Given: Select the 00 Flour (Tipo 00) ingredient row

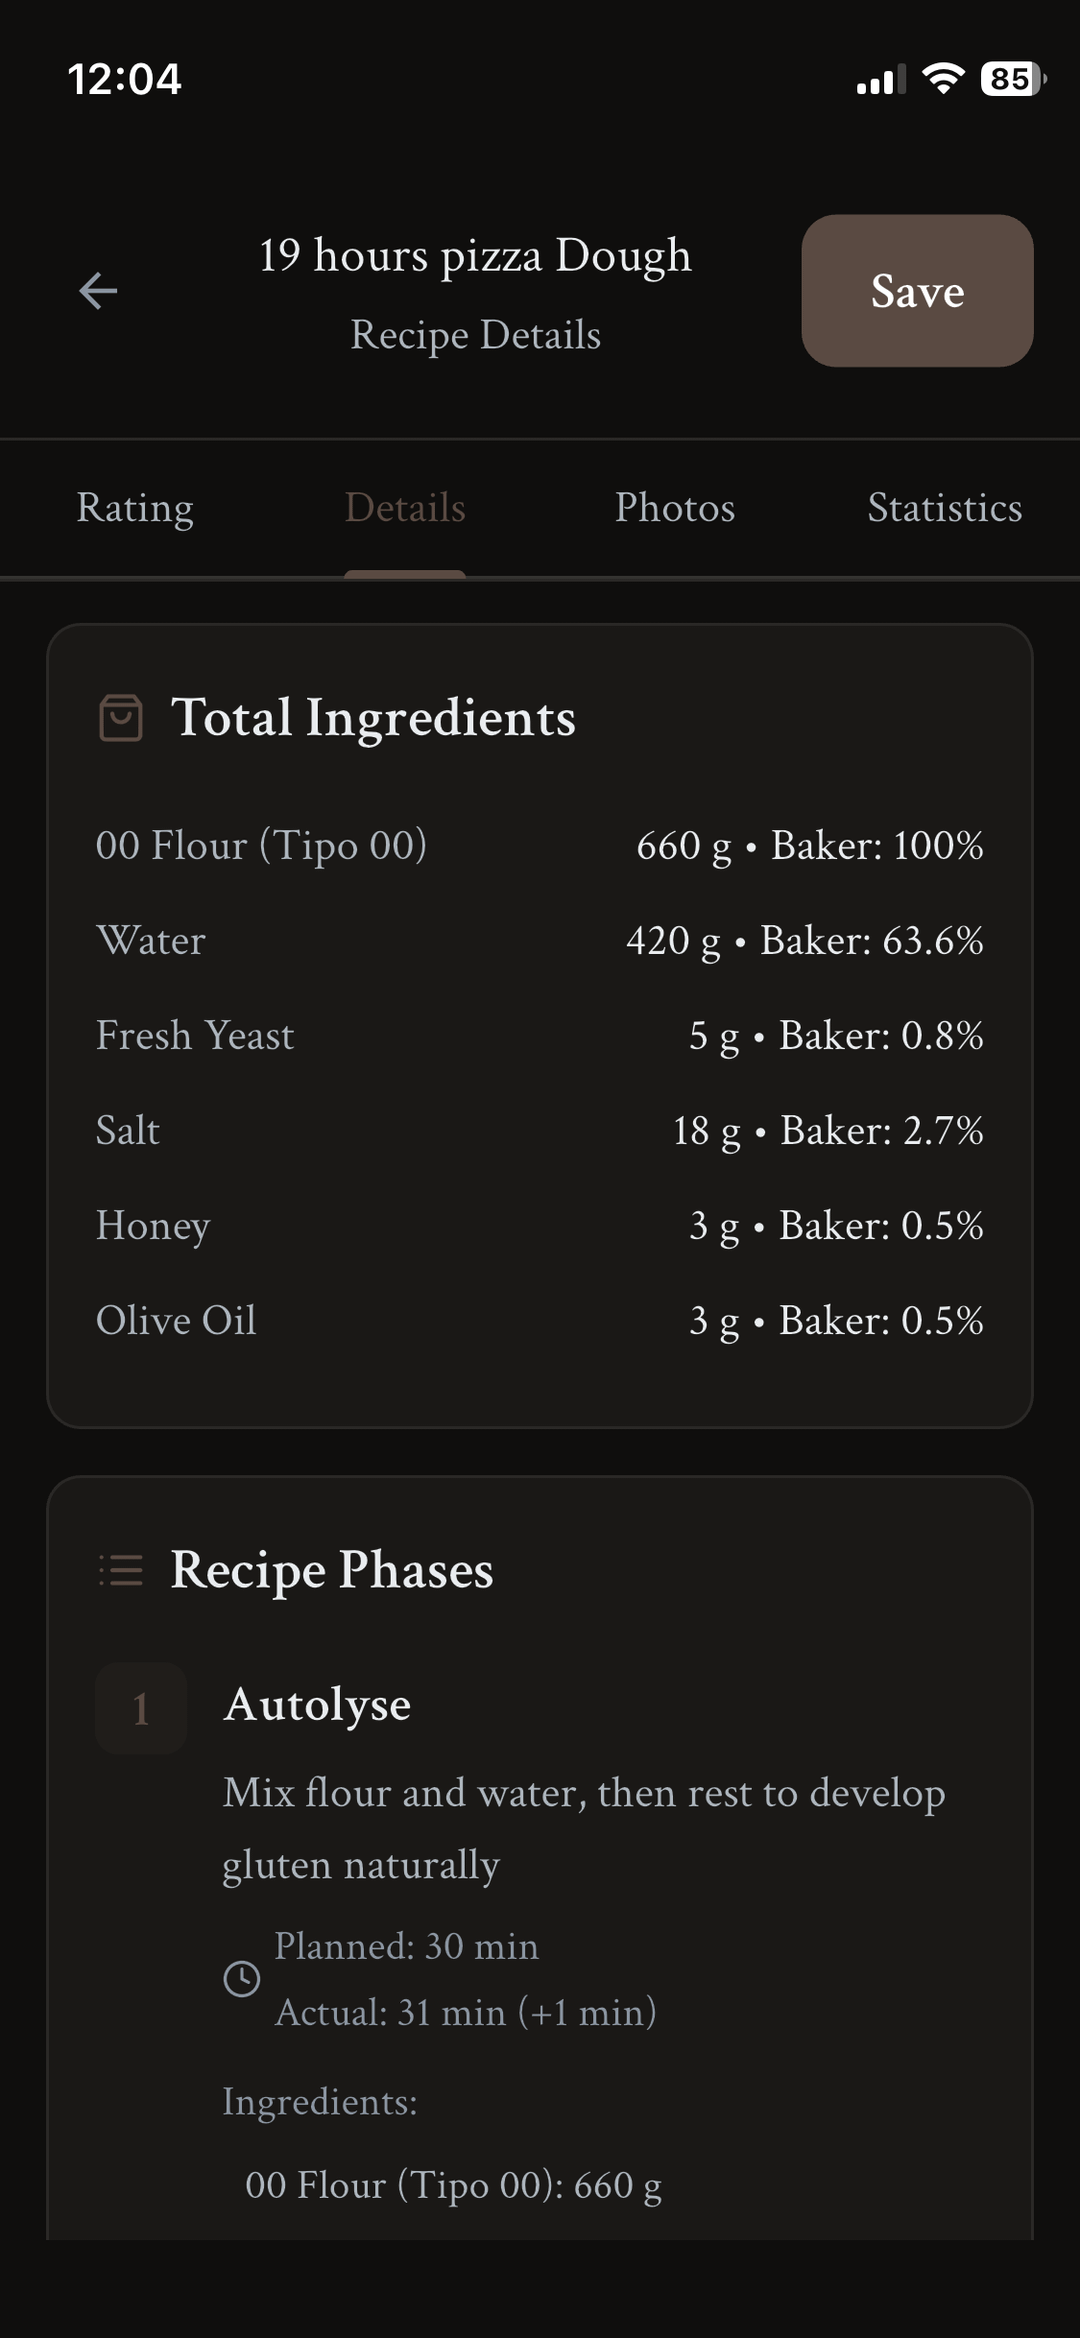Looking at the screenshot, I should pos(540,846).
